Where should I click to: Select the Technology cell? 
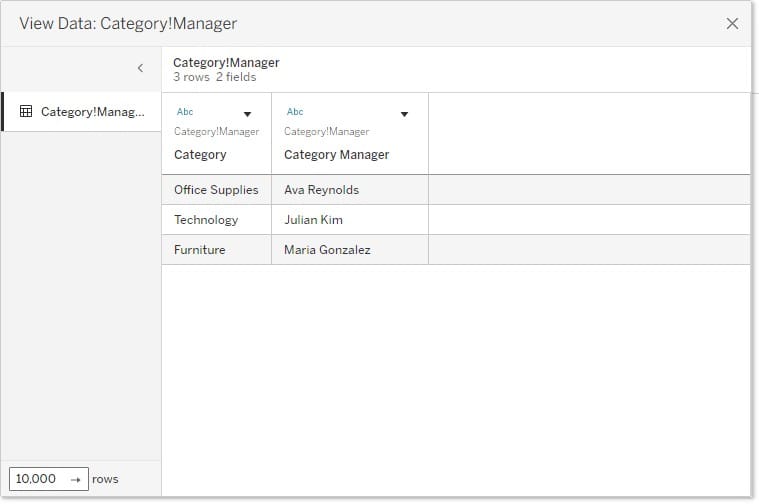tap(206, 220)
